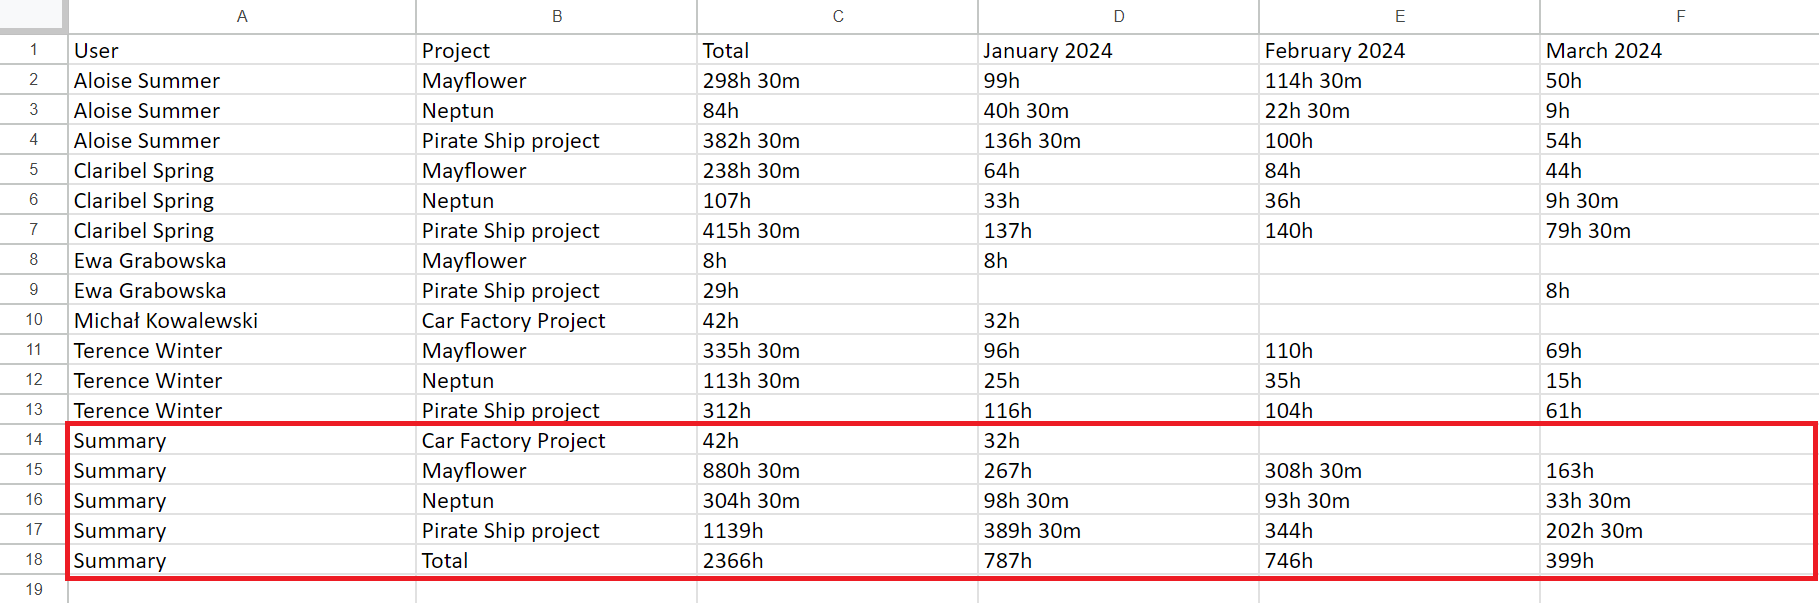Screen dimensions: 1819x603
Task: Select 'Car Factory Project' in Summary row 14
Action: point(557,440)
